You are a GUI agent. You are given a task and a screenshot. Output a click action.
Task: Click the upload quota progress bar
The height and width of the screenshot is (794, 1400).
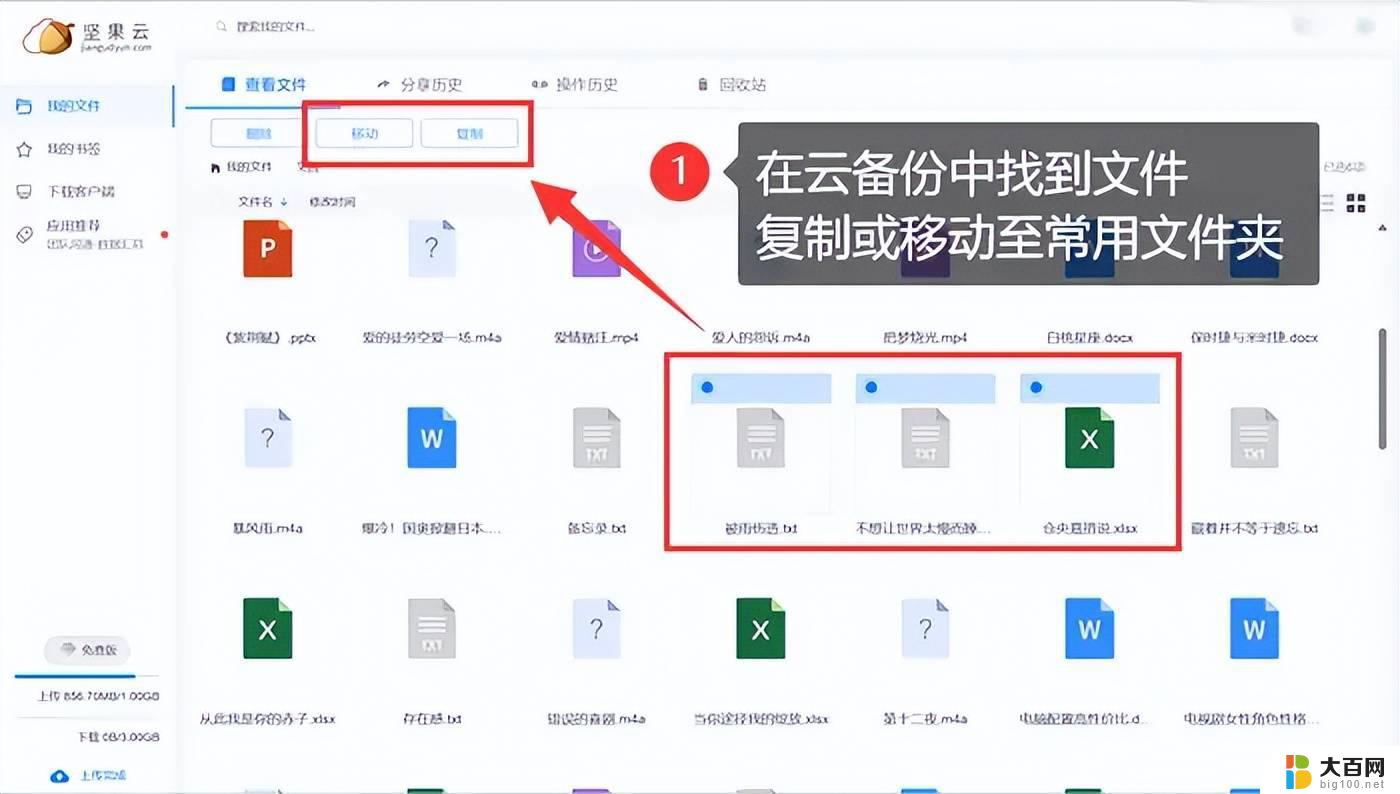tap(87, 678)
